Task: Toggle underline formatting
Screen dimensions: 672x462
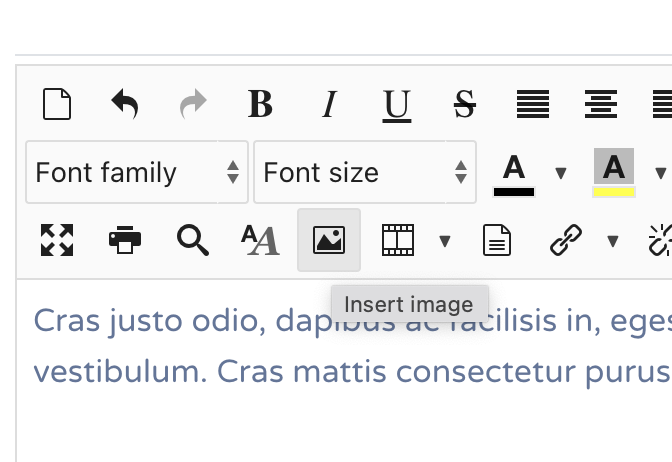Action: point(397,104)
